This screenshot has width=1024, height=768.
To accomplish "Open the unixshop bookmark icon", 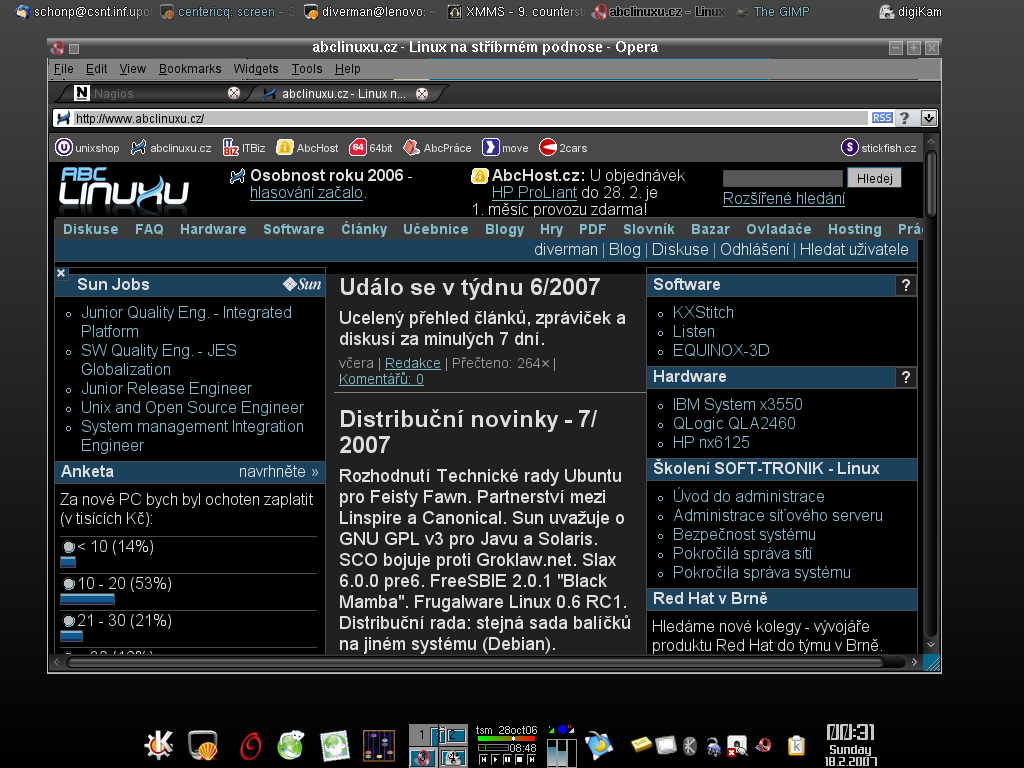I will point(63,148).
